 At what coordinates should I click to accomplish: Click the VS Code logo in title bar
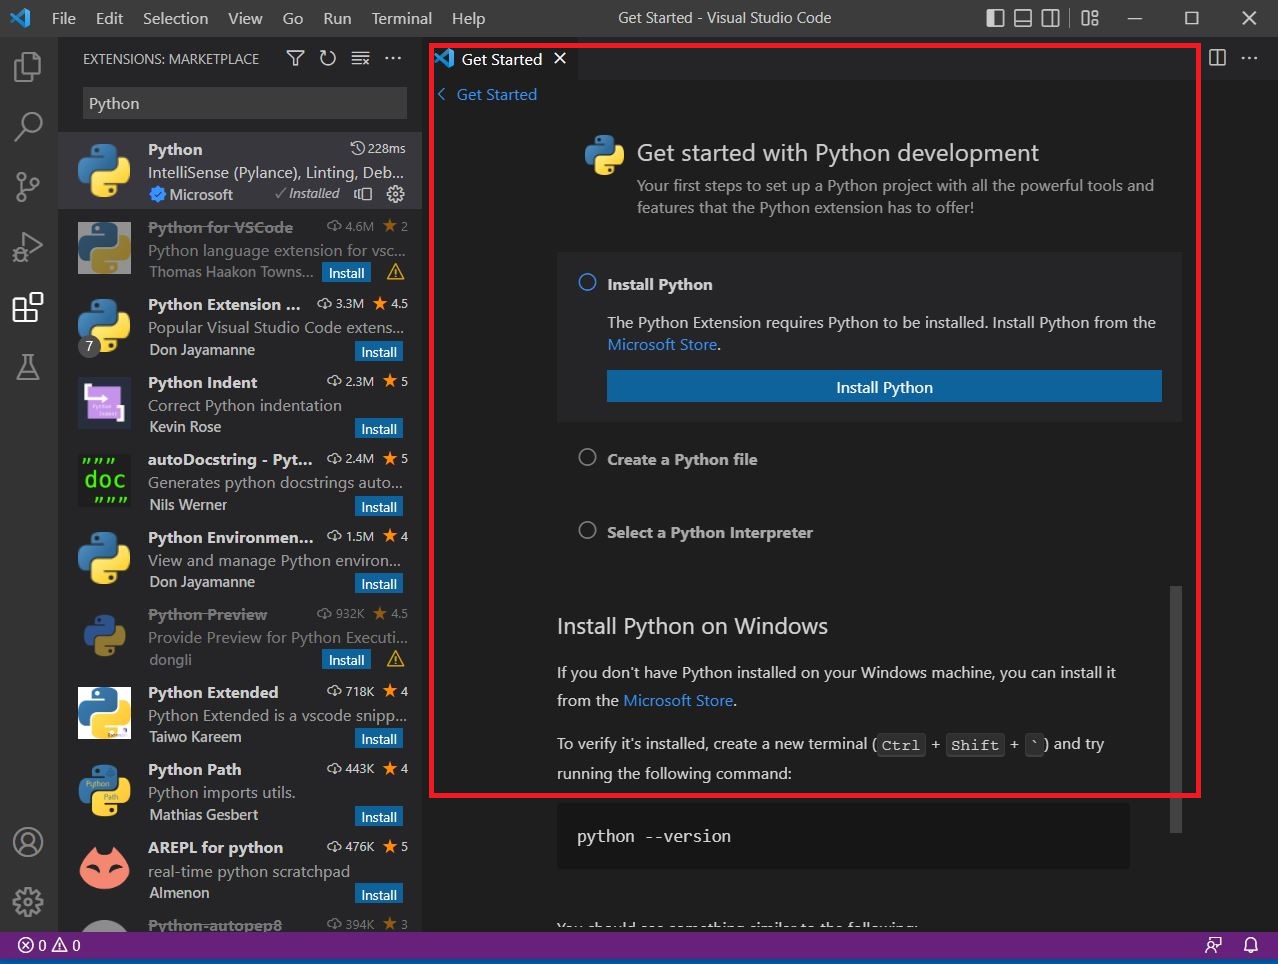click(x=20, y=18)
